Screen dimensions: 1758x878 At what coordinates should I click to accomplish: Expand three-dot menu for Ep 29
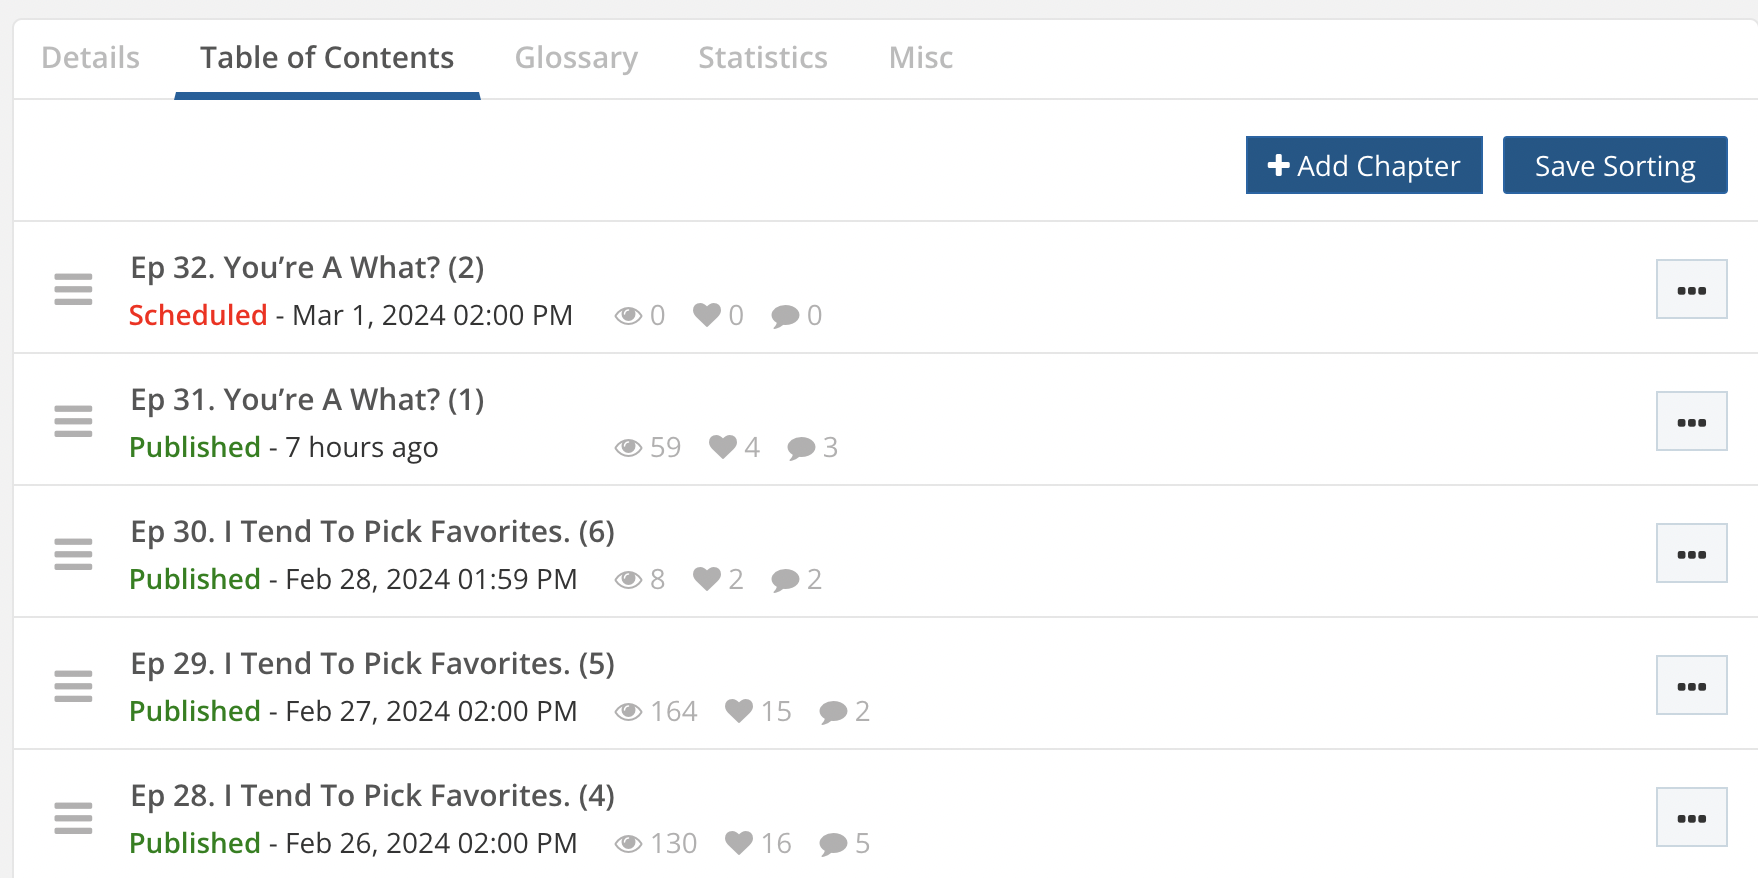coord(1691,686)
